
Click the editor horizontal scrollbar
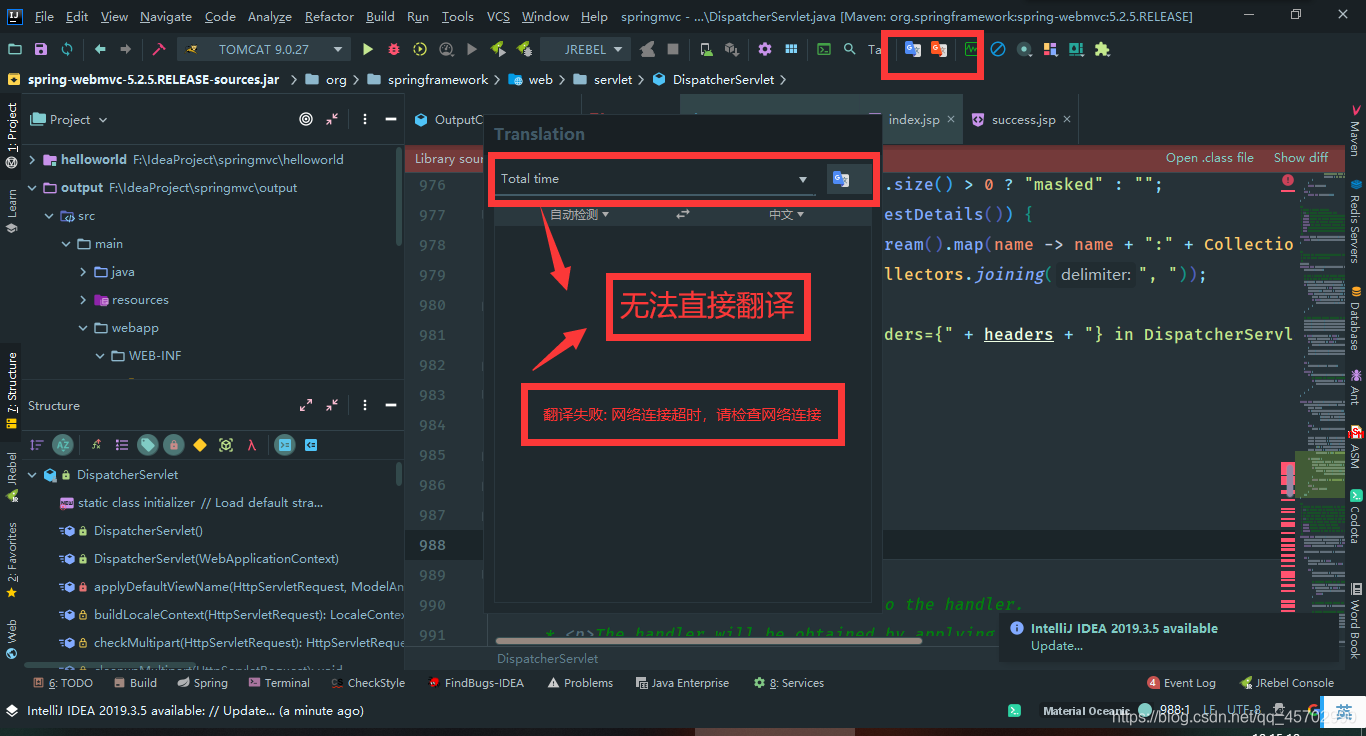point(708,641)
